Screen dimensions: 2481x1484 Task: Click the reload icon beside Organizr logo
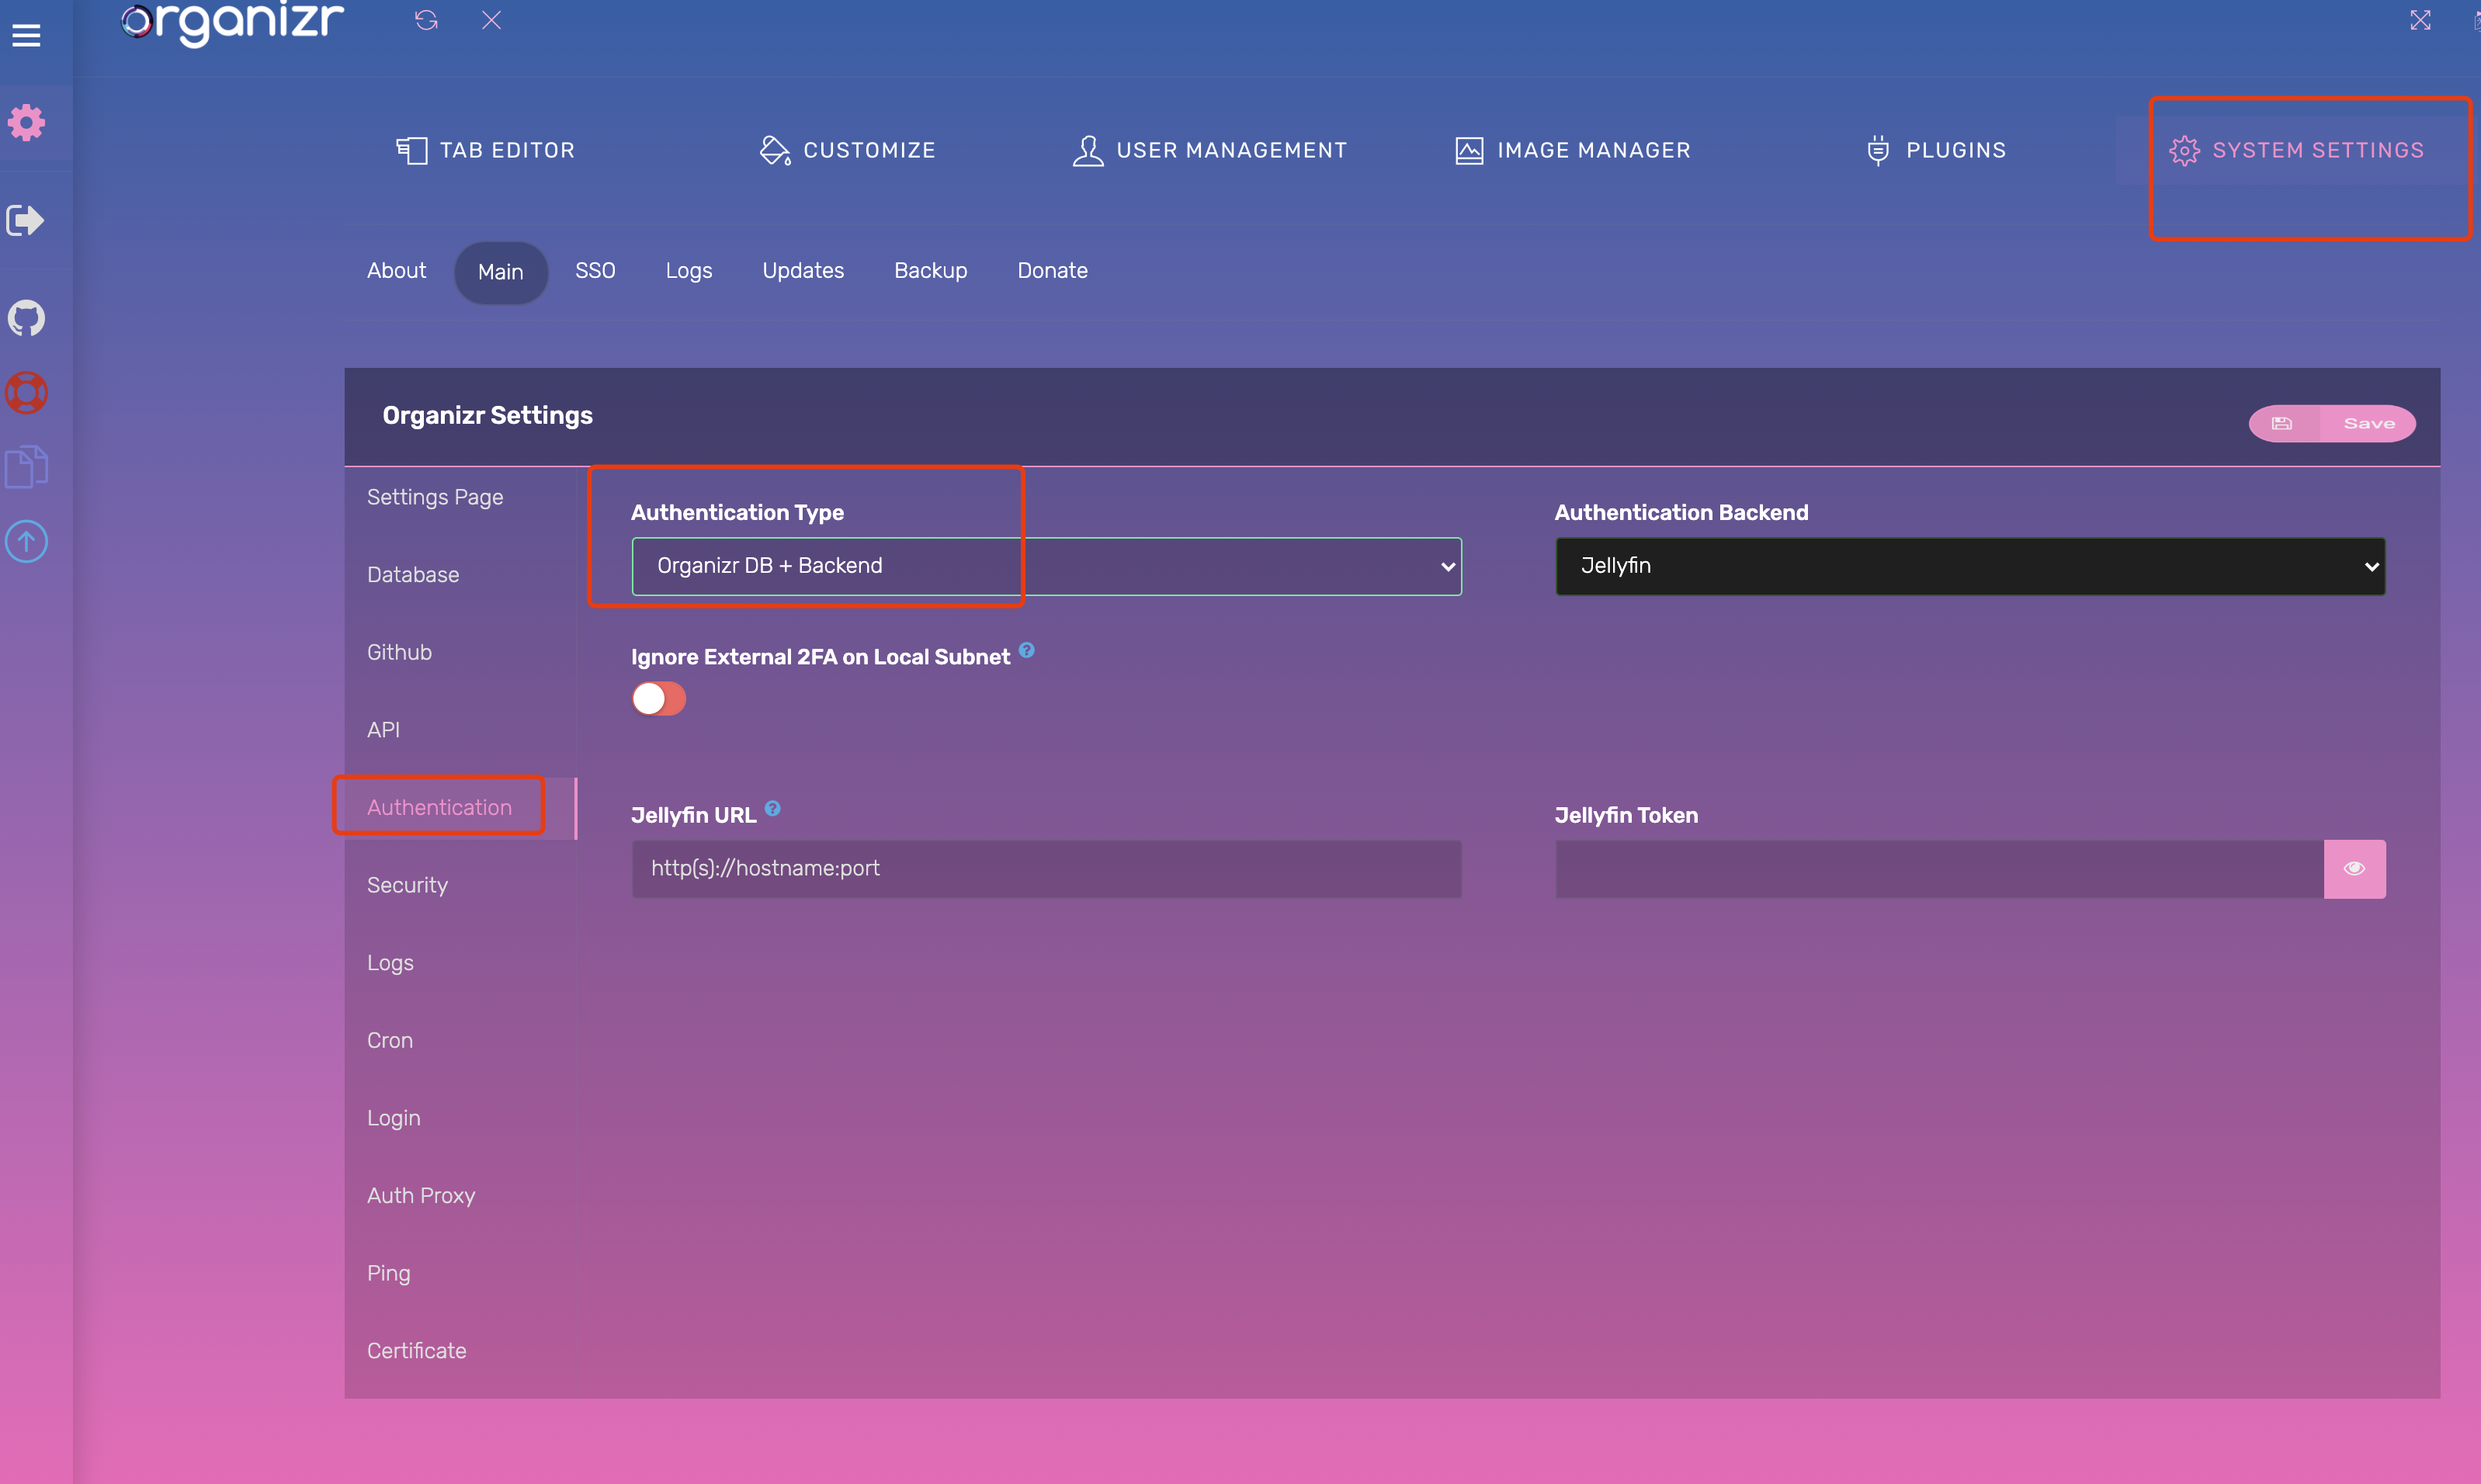coord(426,20)
